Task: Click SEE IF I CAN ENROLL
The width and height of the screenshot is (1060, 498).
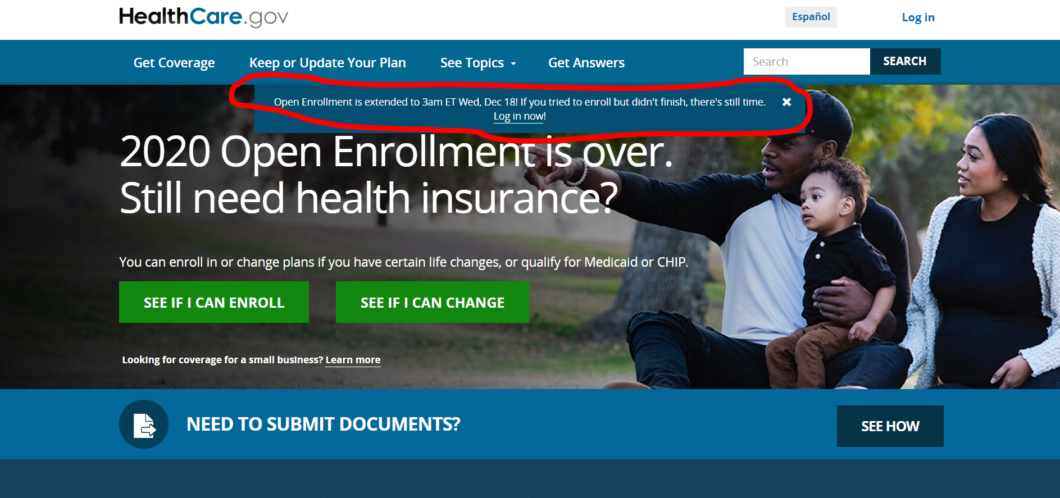Action: 214,302
